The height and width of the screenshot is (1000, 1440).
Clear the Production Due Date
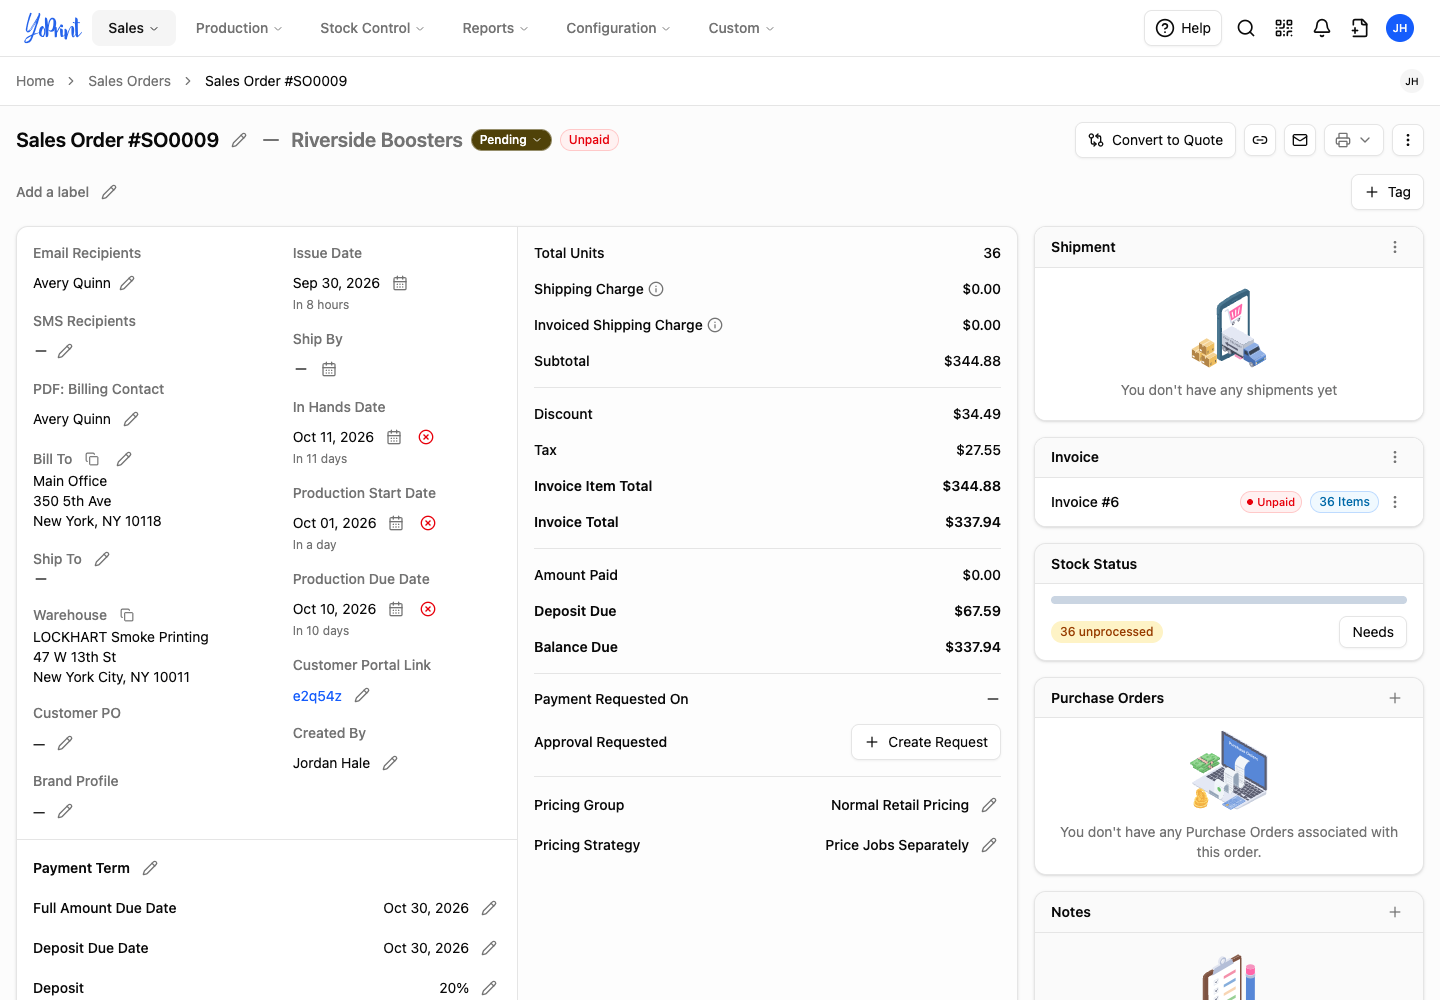coord(428,609)
